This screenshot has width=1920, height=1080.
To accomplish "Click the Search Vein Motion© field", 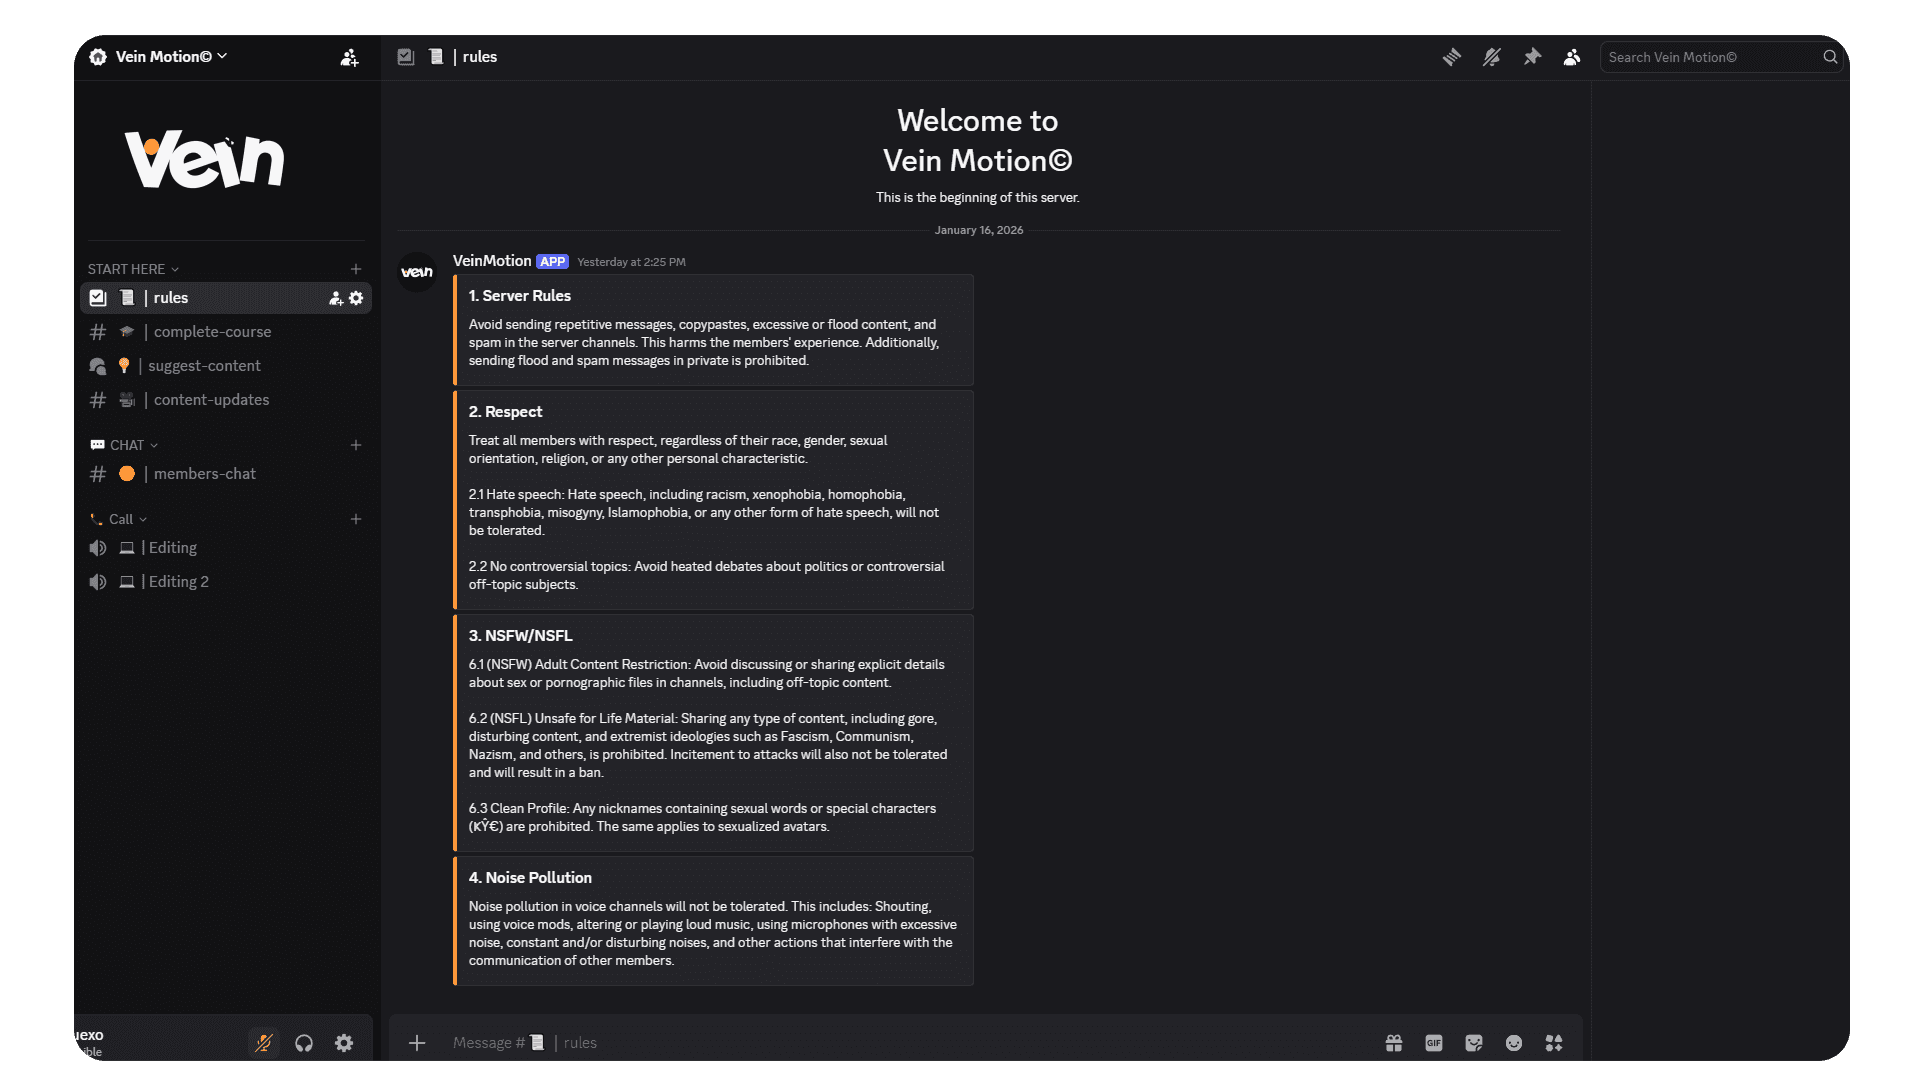I will coord(1712,57).
